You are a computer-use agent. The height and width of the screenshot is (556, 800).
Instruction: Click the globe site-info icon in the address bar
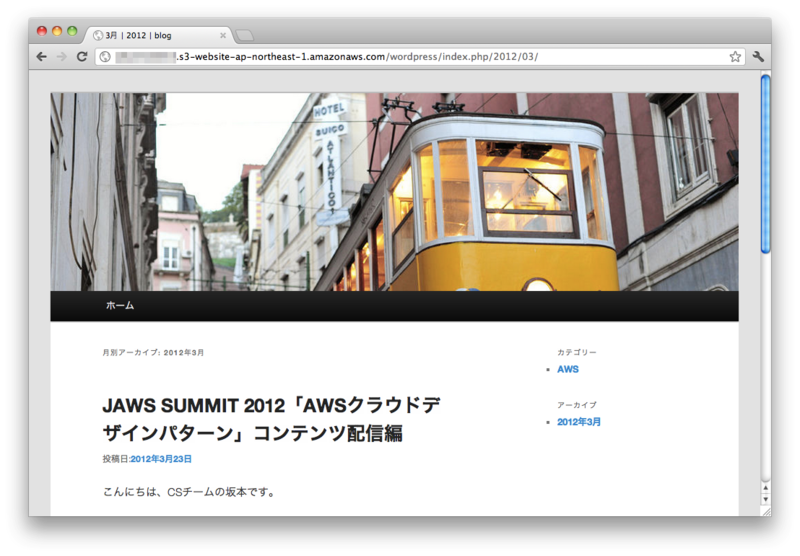coord(105,57)
